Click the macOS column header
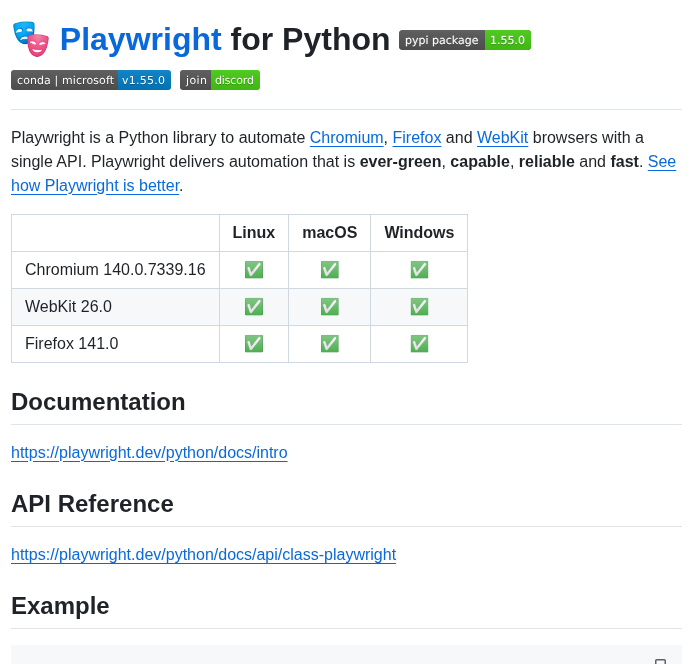This screenshot has height=664, width=692. click(330, 233)
